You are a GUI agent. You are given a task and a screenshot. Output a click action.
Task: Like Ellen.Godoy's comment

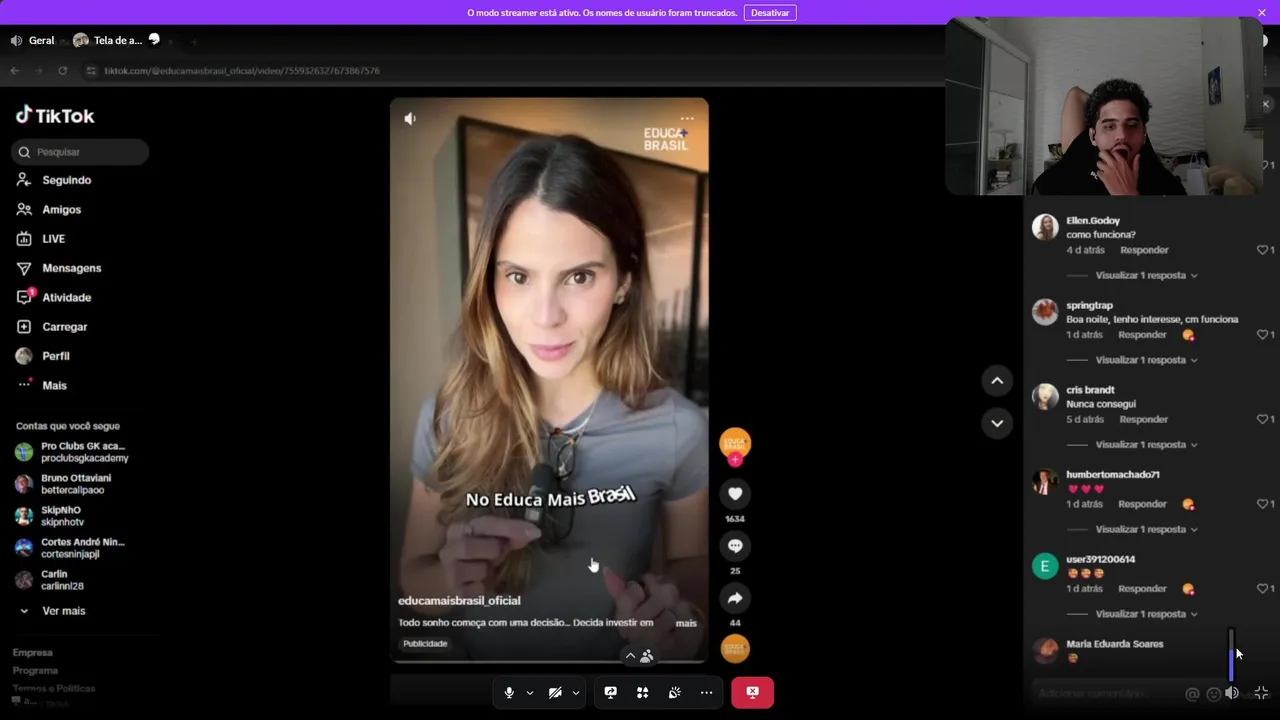point(1262,250)
